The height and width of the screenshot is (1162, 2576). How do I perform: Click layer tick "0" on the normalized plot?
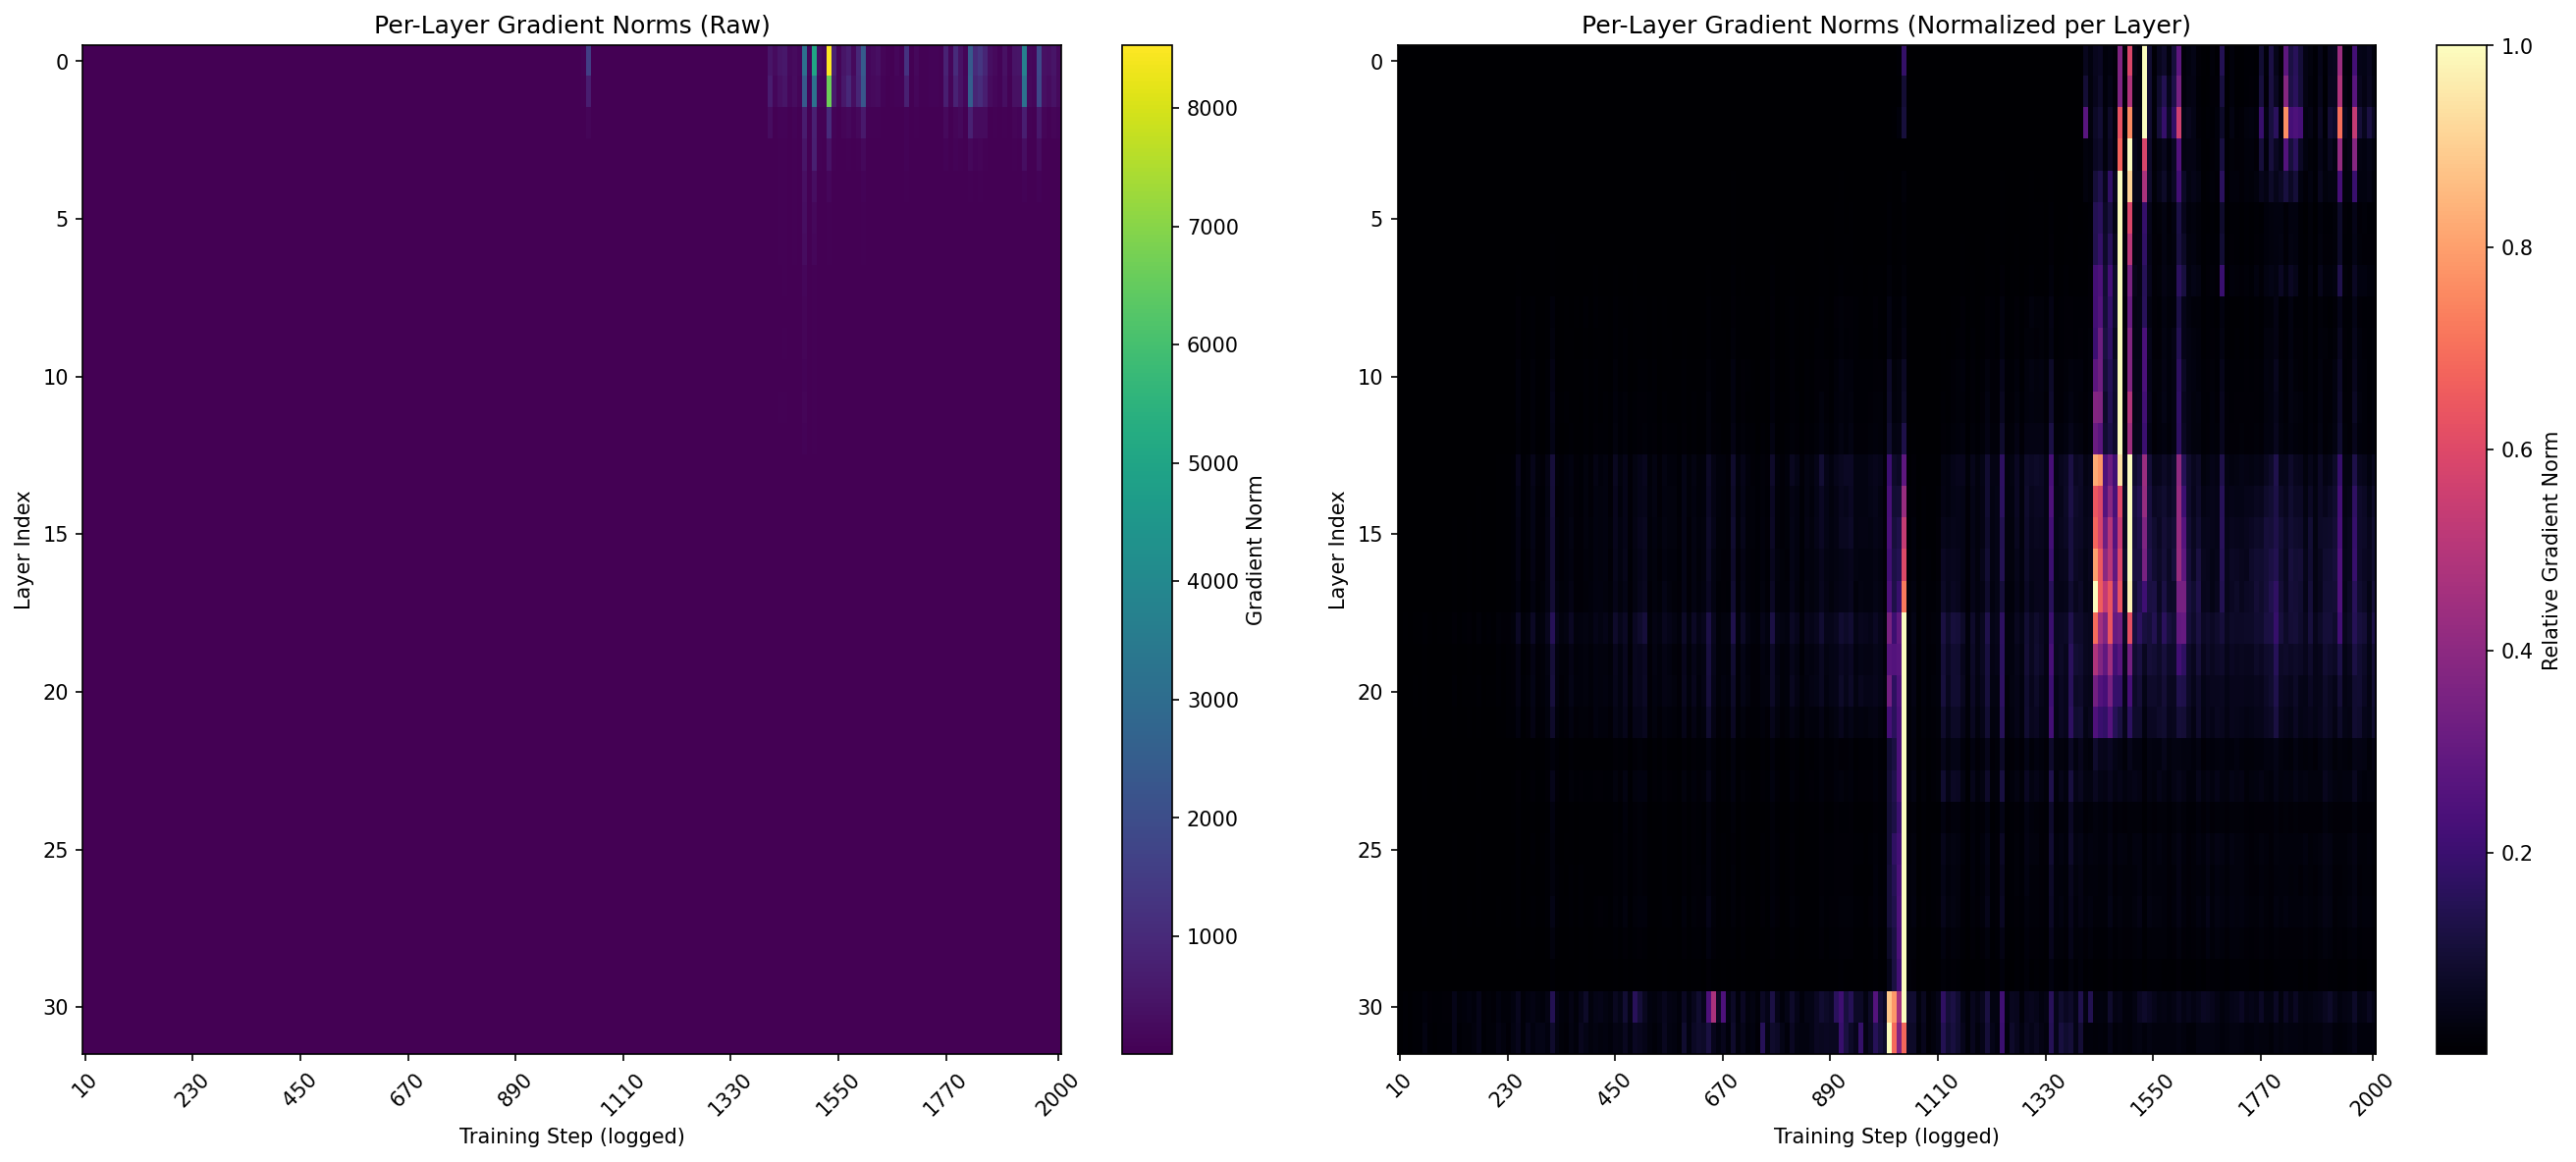[1377, 62]
